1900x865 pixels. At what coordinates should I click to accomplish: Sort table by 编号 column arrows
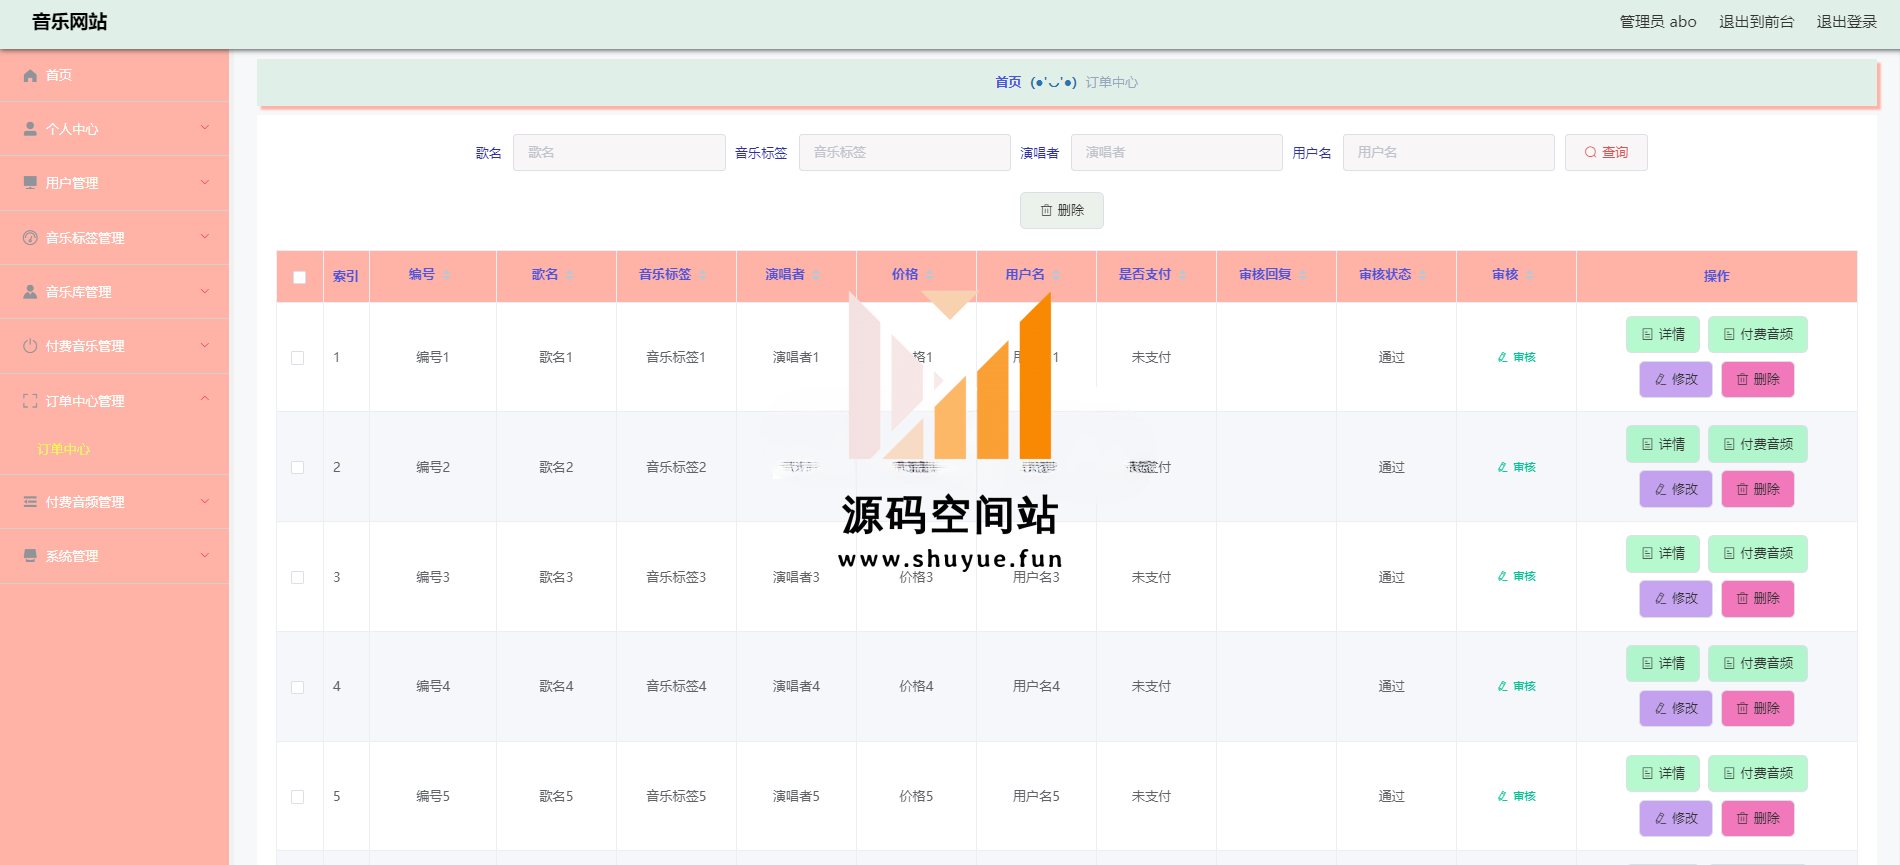(447, 275)
